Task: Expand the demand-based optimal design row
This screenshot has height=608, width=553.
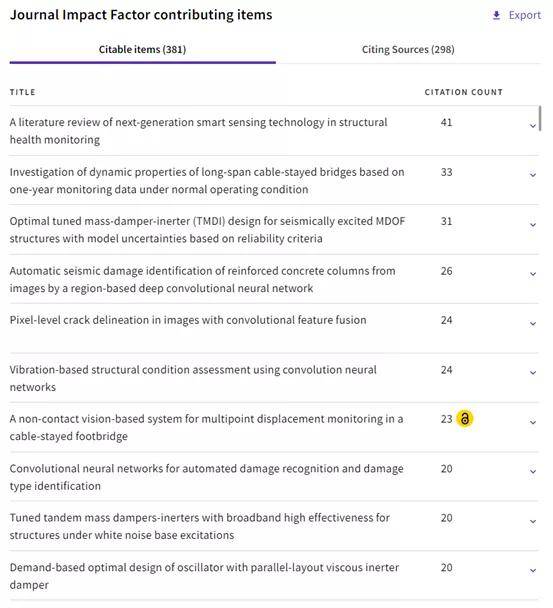Action: pyautogui.click(x=533, y=570)
